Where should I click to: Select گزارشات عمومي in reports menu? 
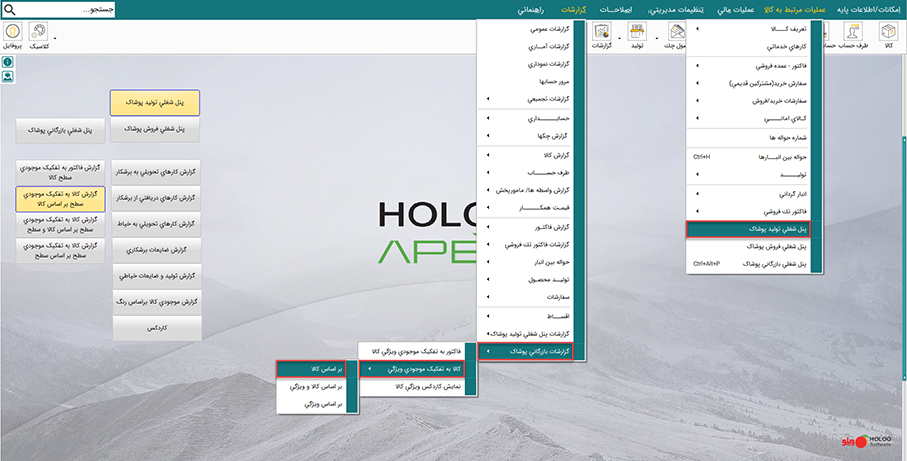[x=526, y=28]
